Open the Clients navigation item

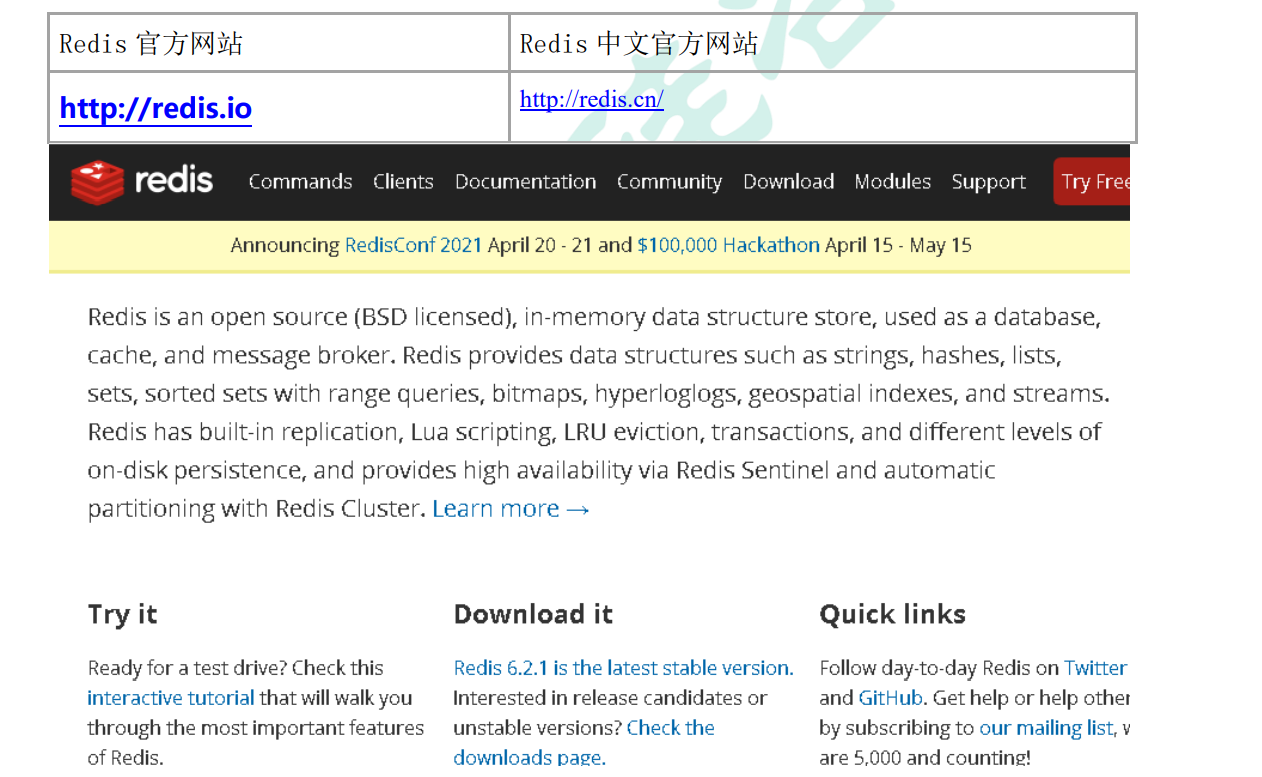click(x=403, y=182)
